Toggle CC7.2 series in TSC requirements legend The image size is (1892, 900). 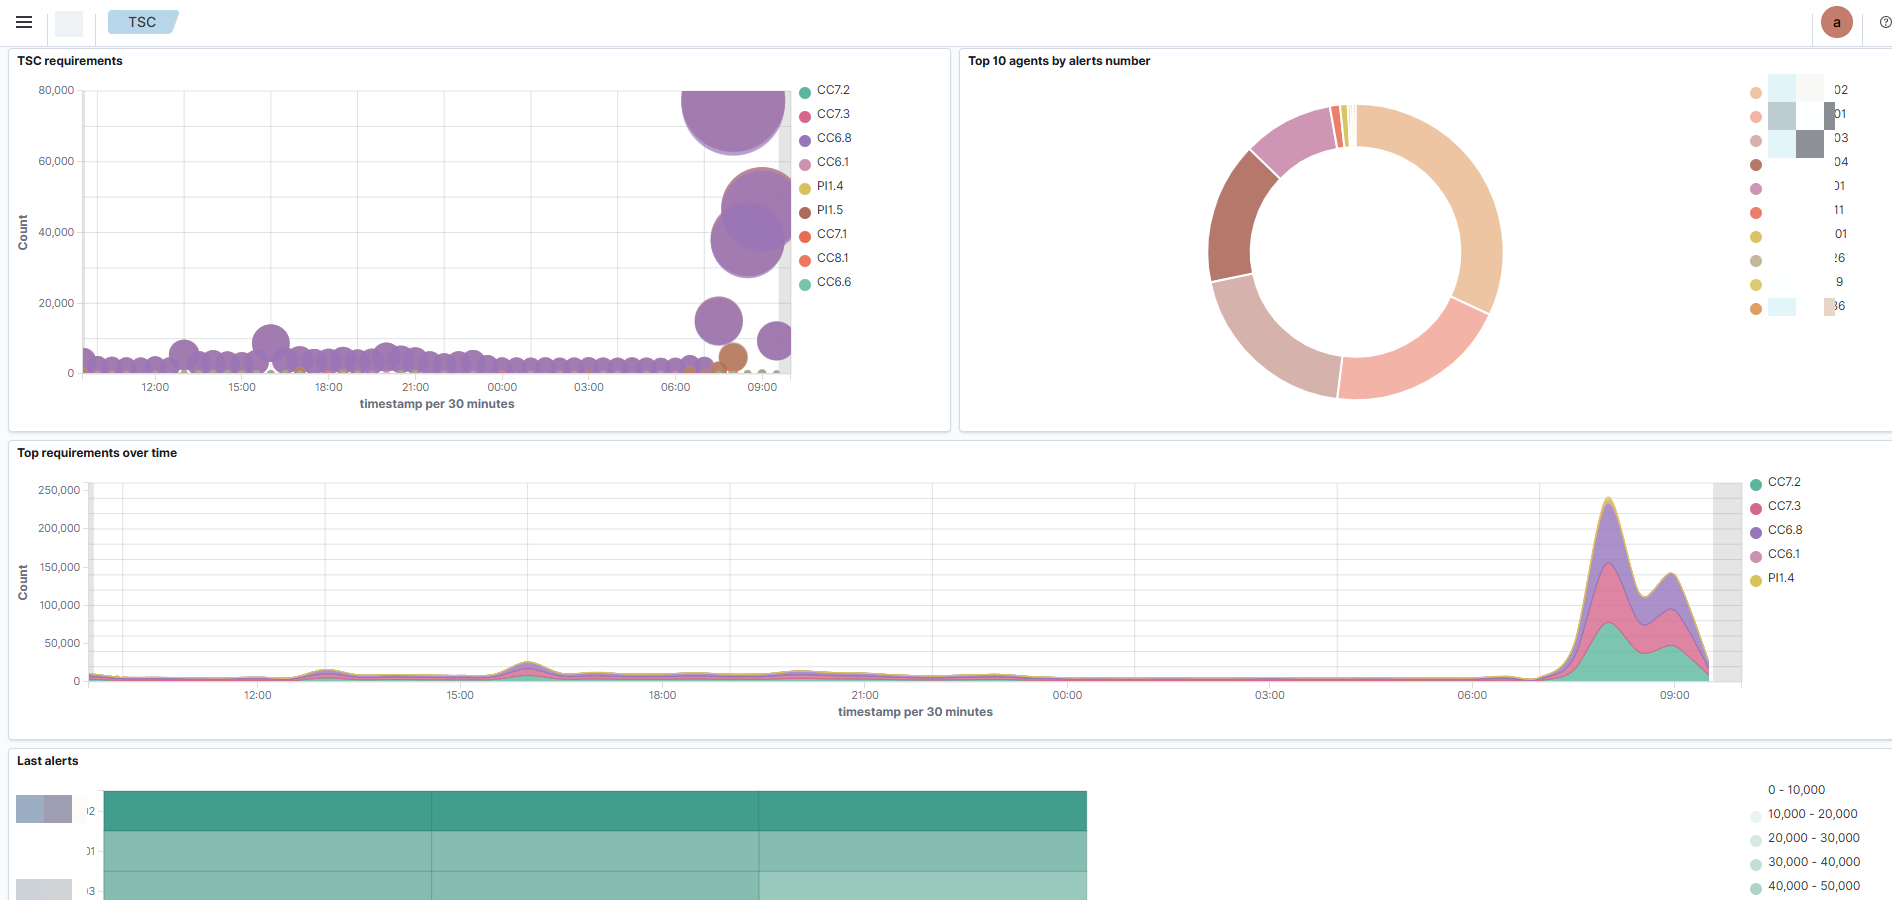832,90
